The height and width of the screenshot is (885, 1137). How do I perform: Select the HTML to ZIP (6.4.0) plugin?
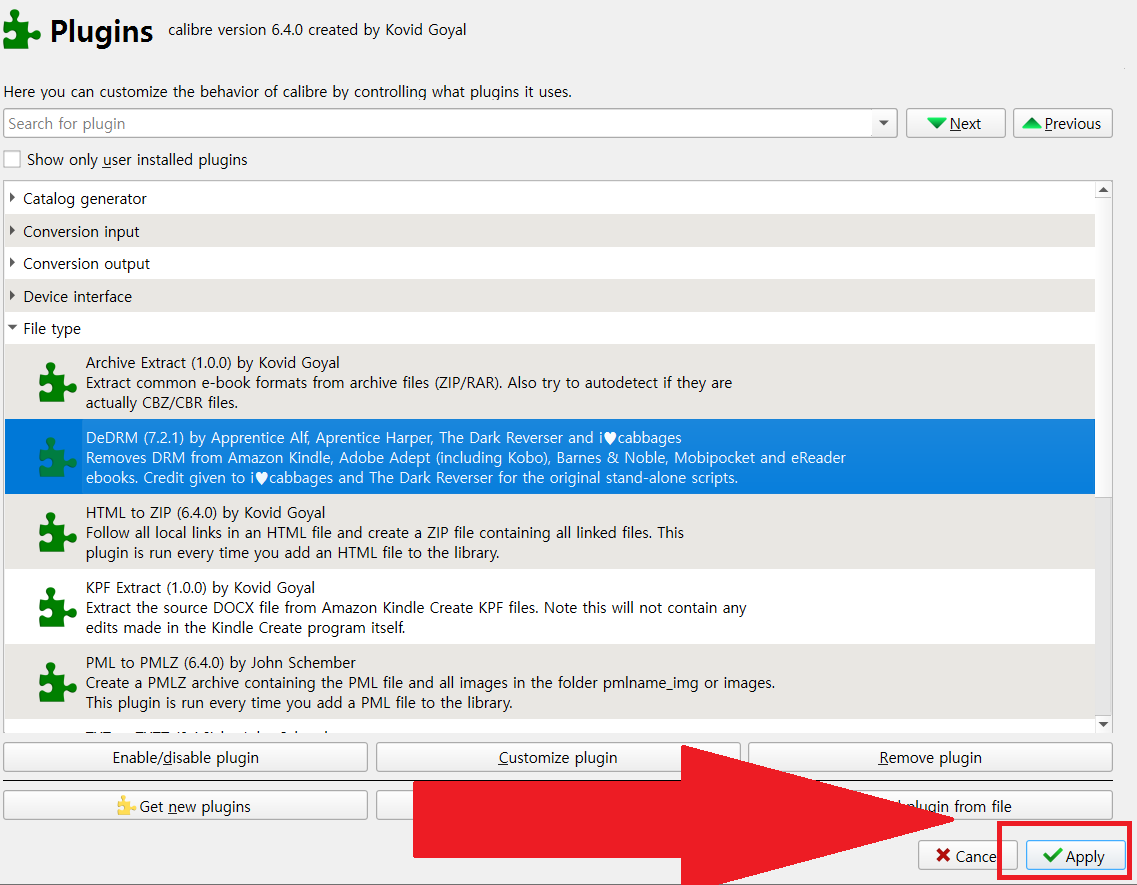click(550, 532)
